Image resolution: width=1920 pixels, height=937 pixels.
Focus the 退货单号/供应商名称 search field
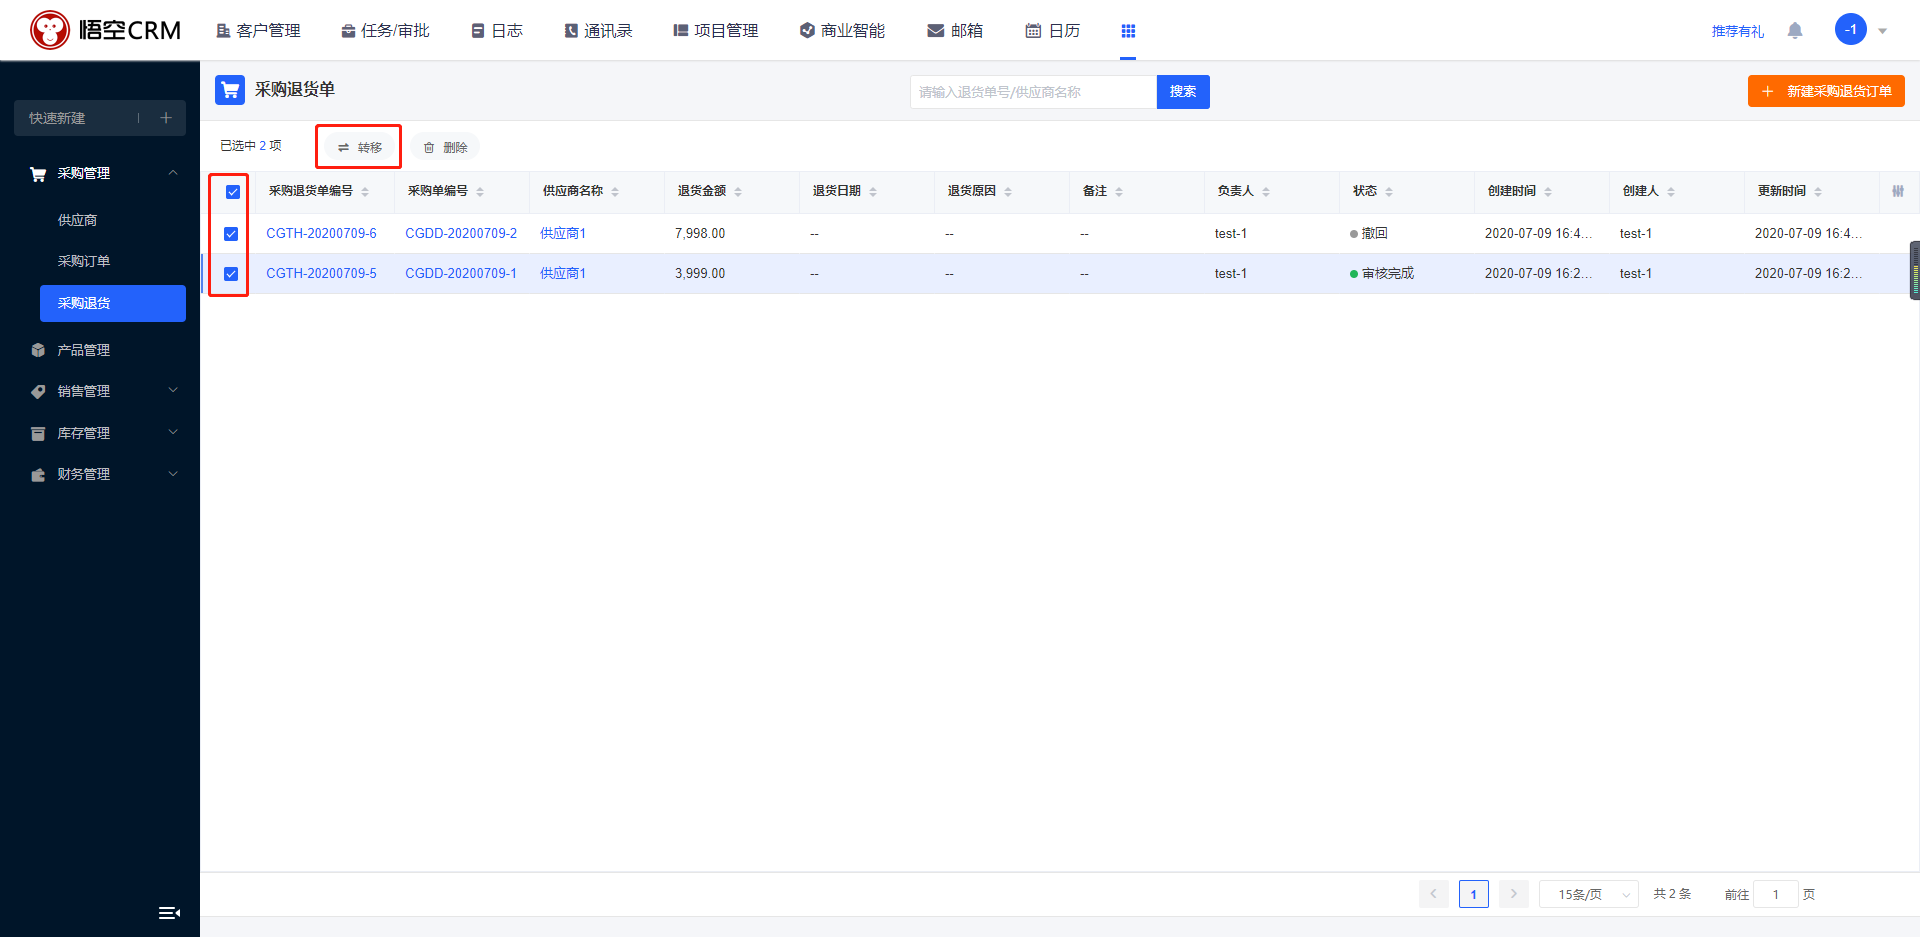pos(1033,92)
